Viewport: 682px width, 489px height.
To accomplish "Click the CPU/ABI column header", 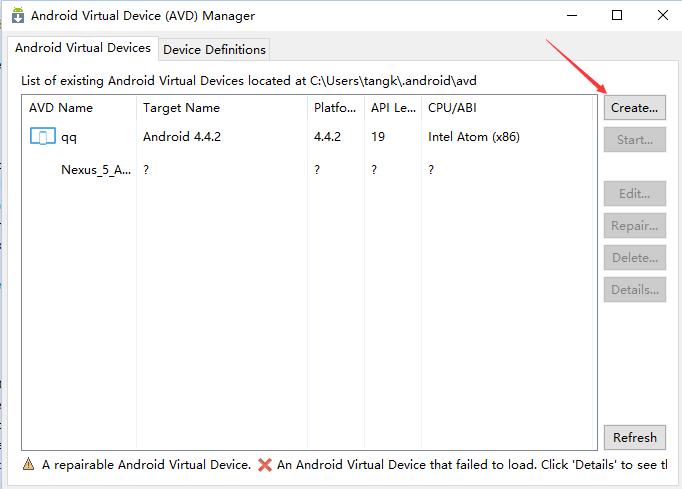I will coord(507,107).
